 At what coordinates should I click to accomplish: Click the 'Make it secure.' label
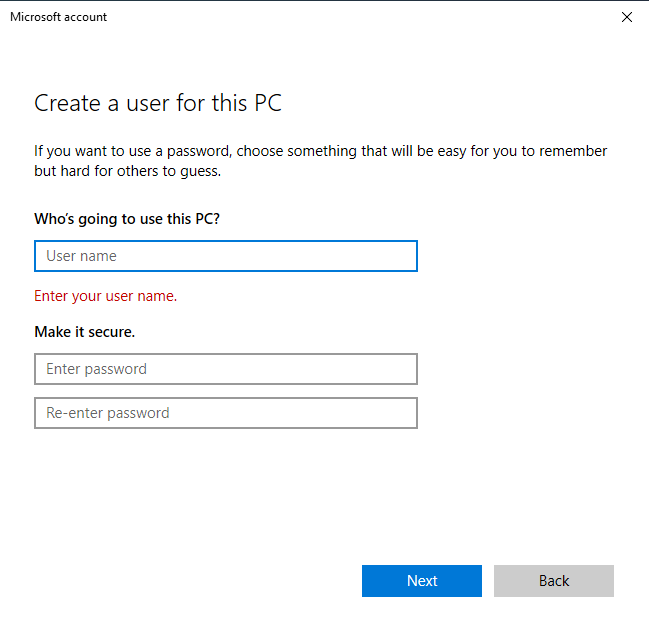pyautogui.click(x=84, y=331)
